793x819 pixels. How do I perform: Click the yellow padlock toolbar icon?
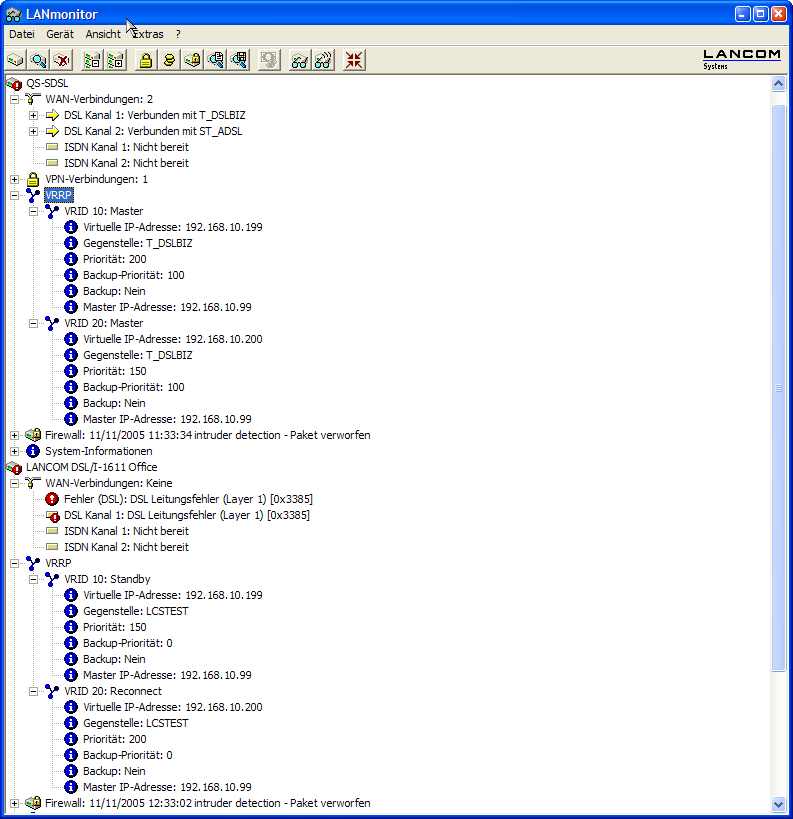click(146, 61)
